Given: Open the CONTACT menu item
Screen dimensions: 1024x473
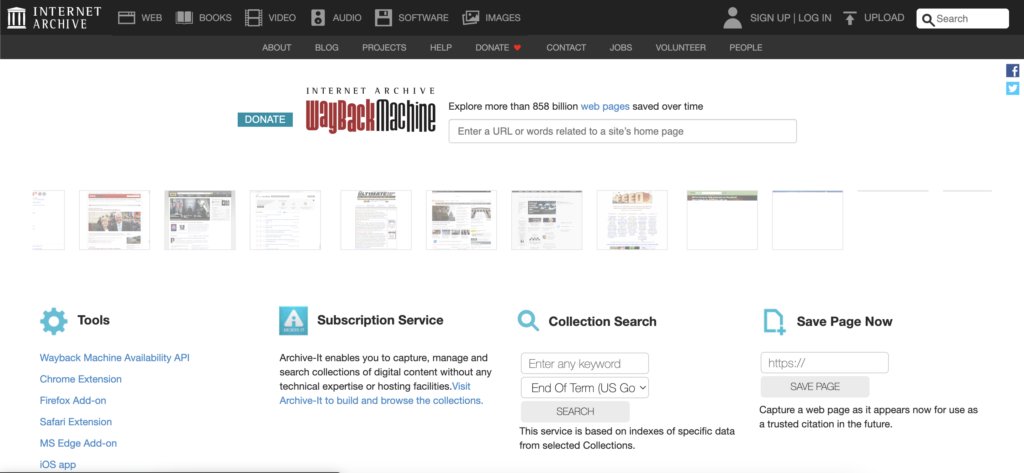Looking at the screenshot, I should [566, 48].
